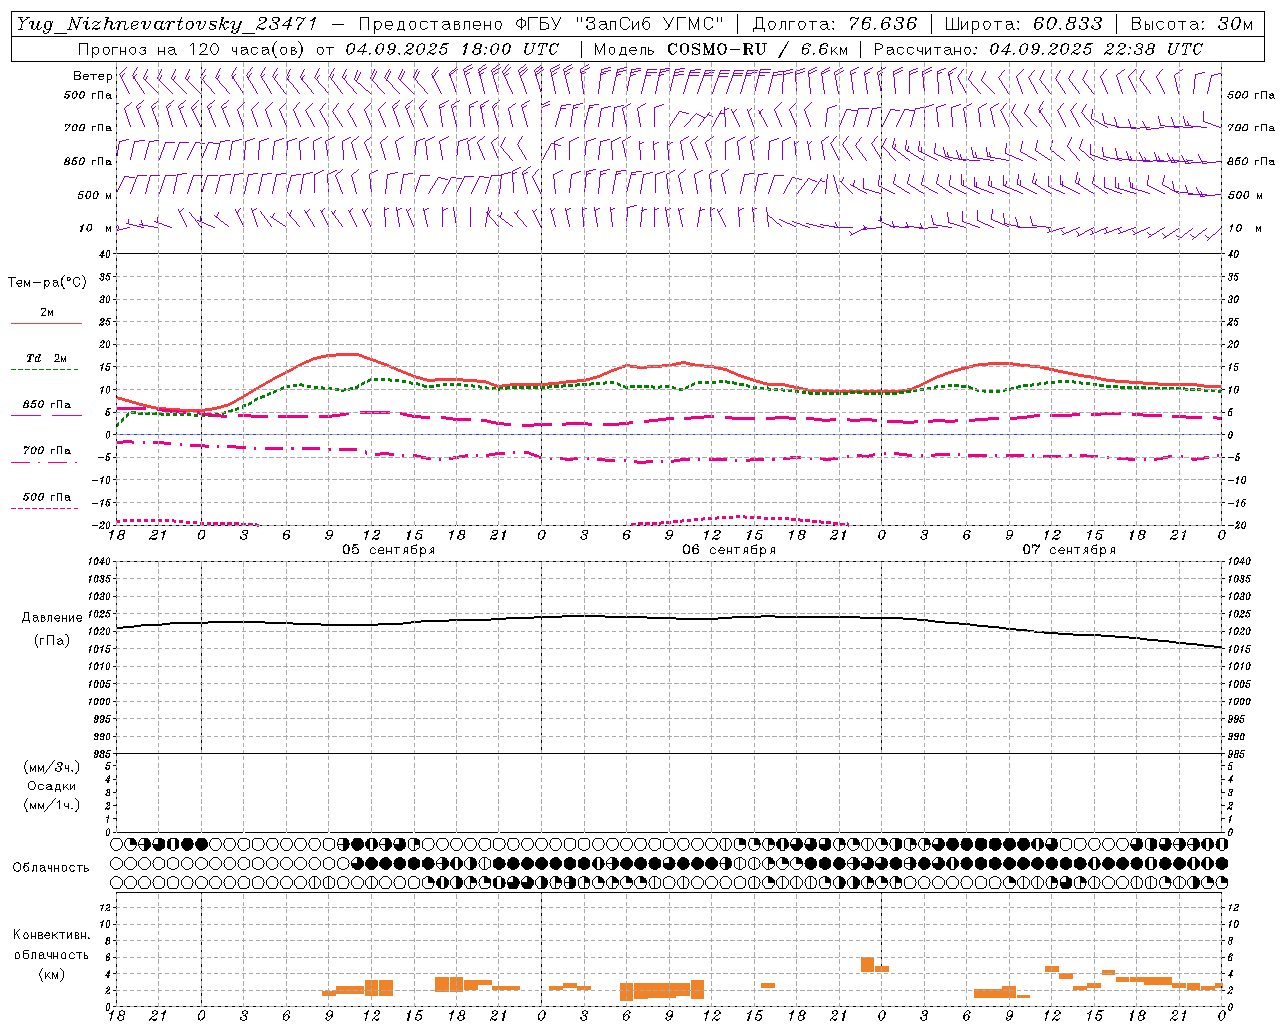Click the Конвективн. label
The image size is (1280, 1024).
[51, 935]
